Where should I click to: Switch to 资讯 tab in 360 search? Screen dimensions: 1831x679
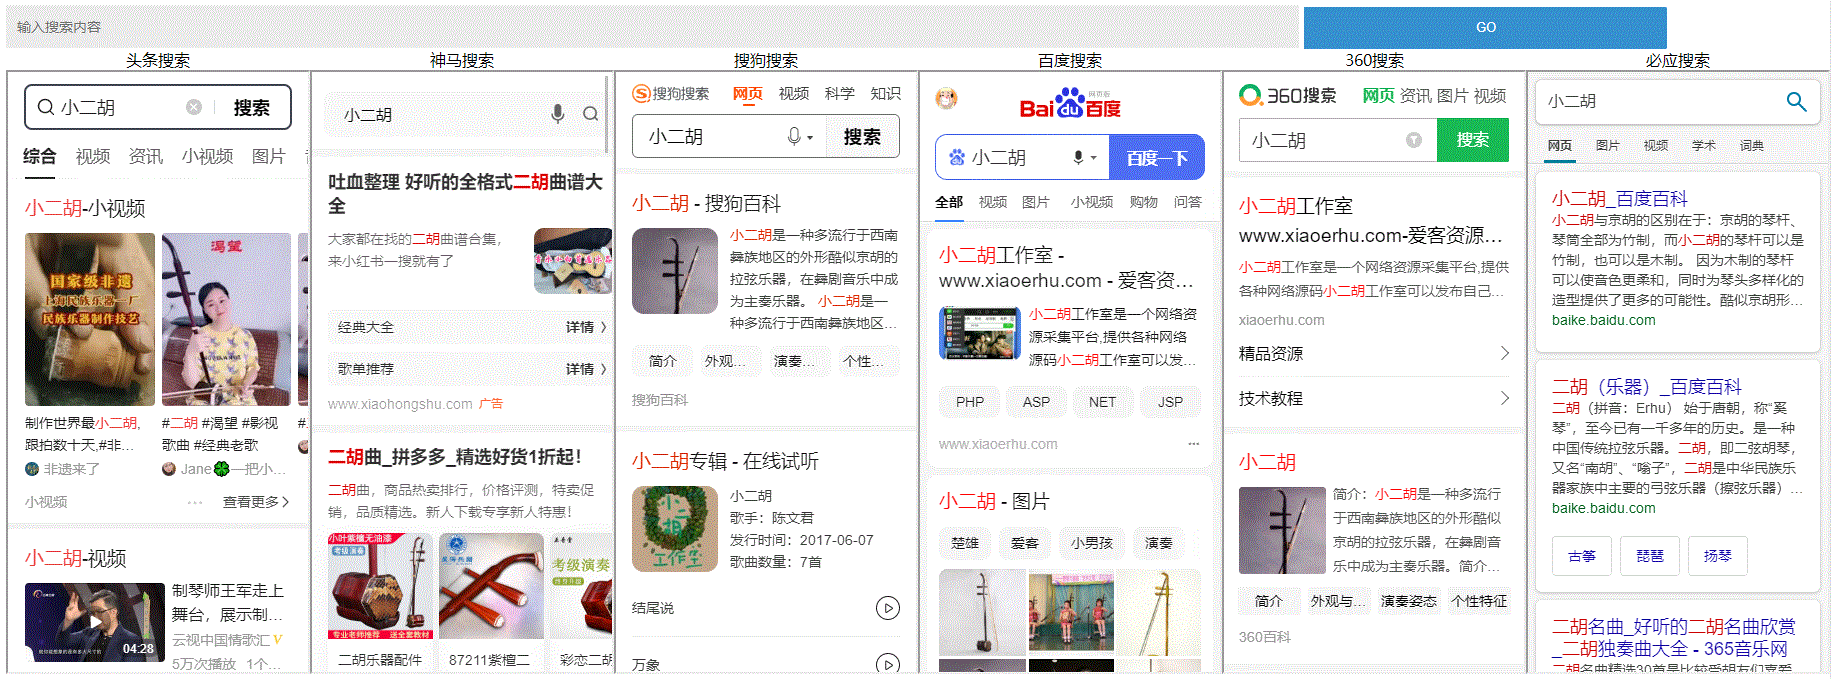tap(1415, 96)
